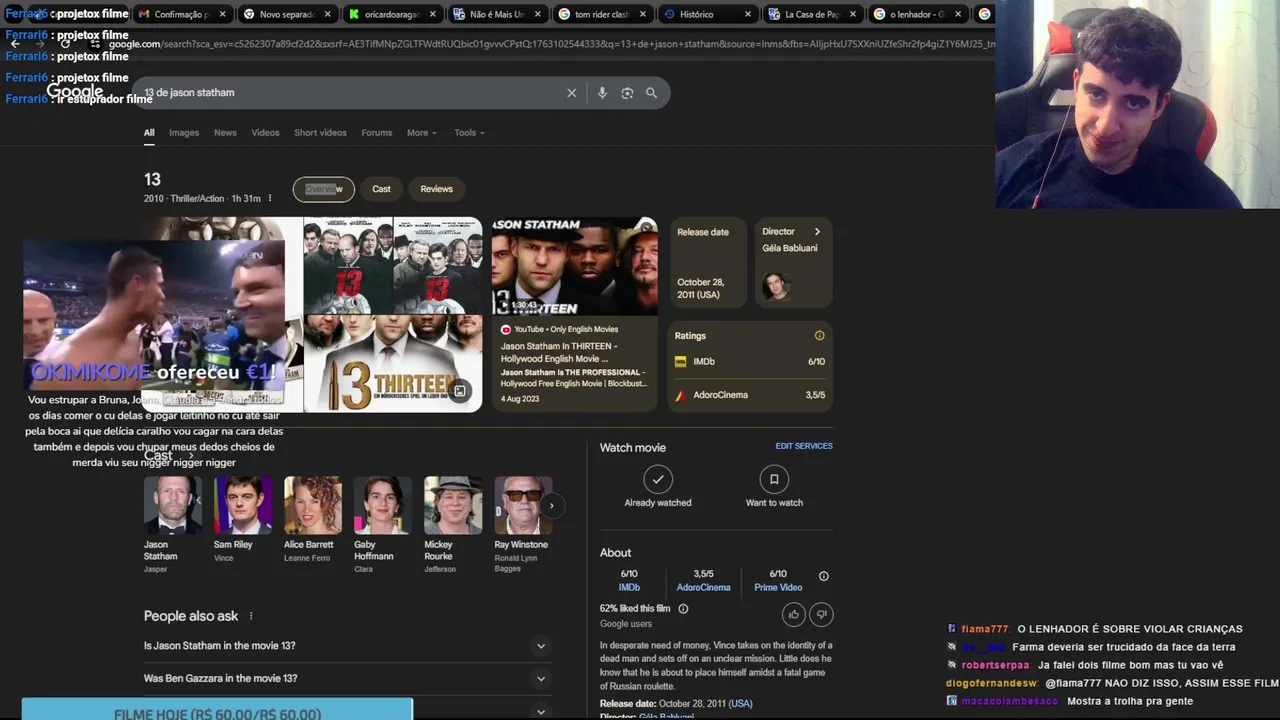Open Jason Statham cast photo
Image resolution: width=1280 pixels, height=720 pixels.
pyautogui.click(x=173, y=505)
